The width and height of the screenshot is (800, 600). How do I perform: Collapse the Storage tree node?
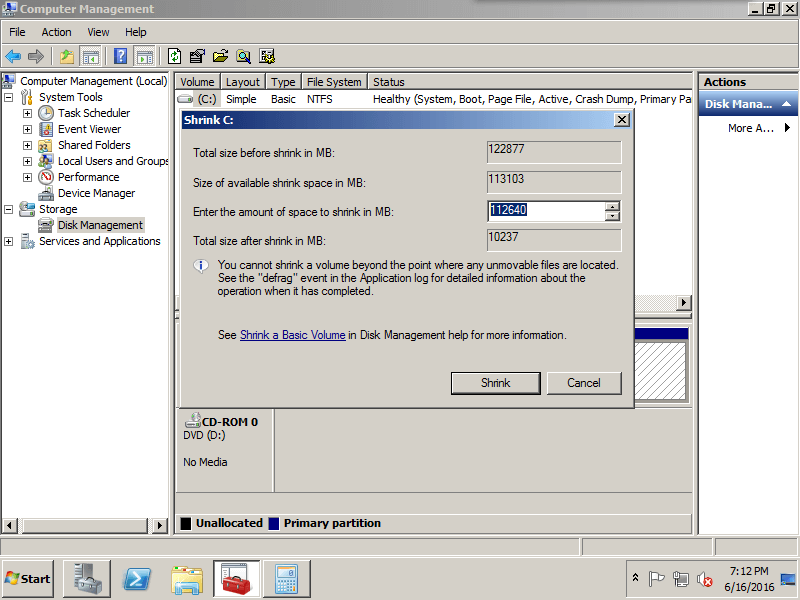9,209
